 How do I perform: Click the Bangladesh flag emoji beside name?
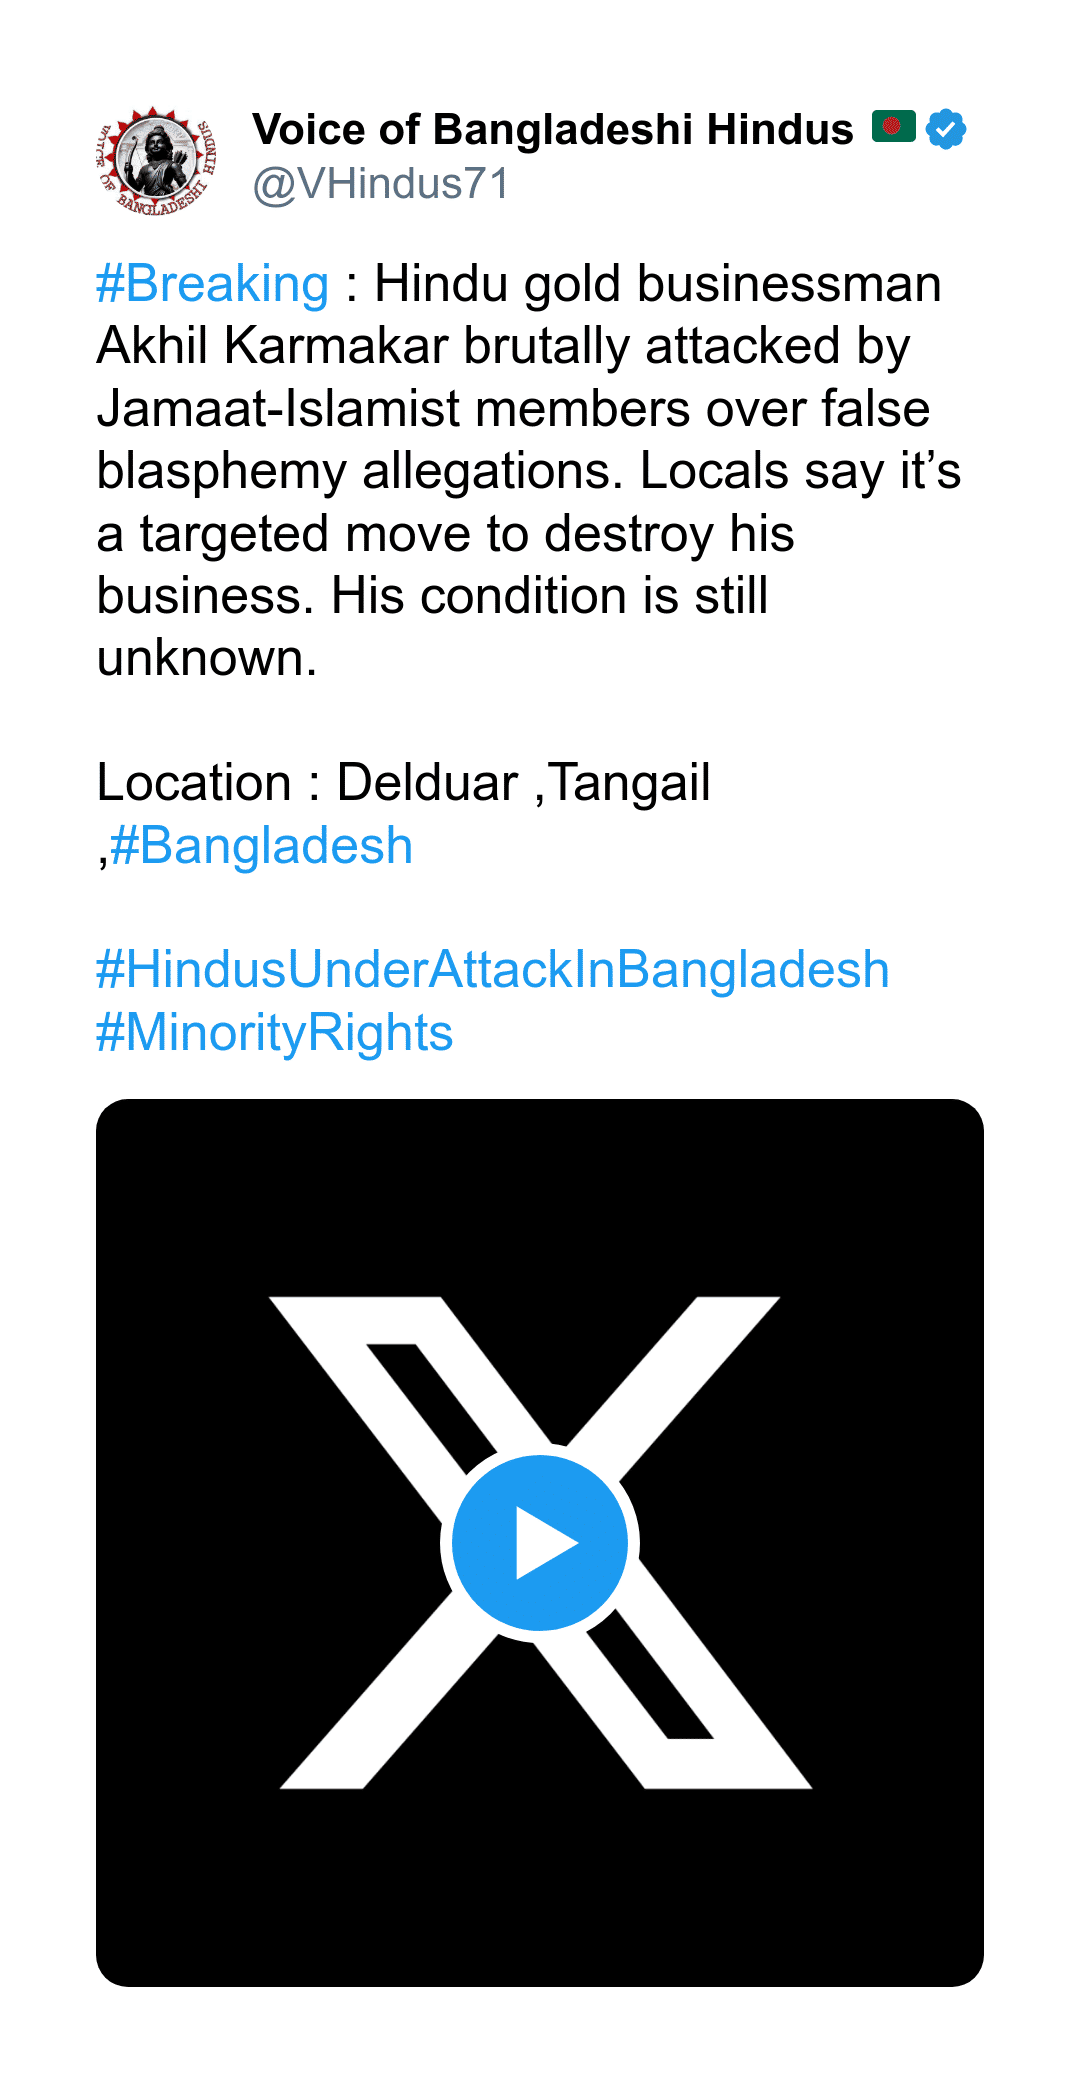pyautogui.click(x=893, y=127)
